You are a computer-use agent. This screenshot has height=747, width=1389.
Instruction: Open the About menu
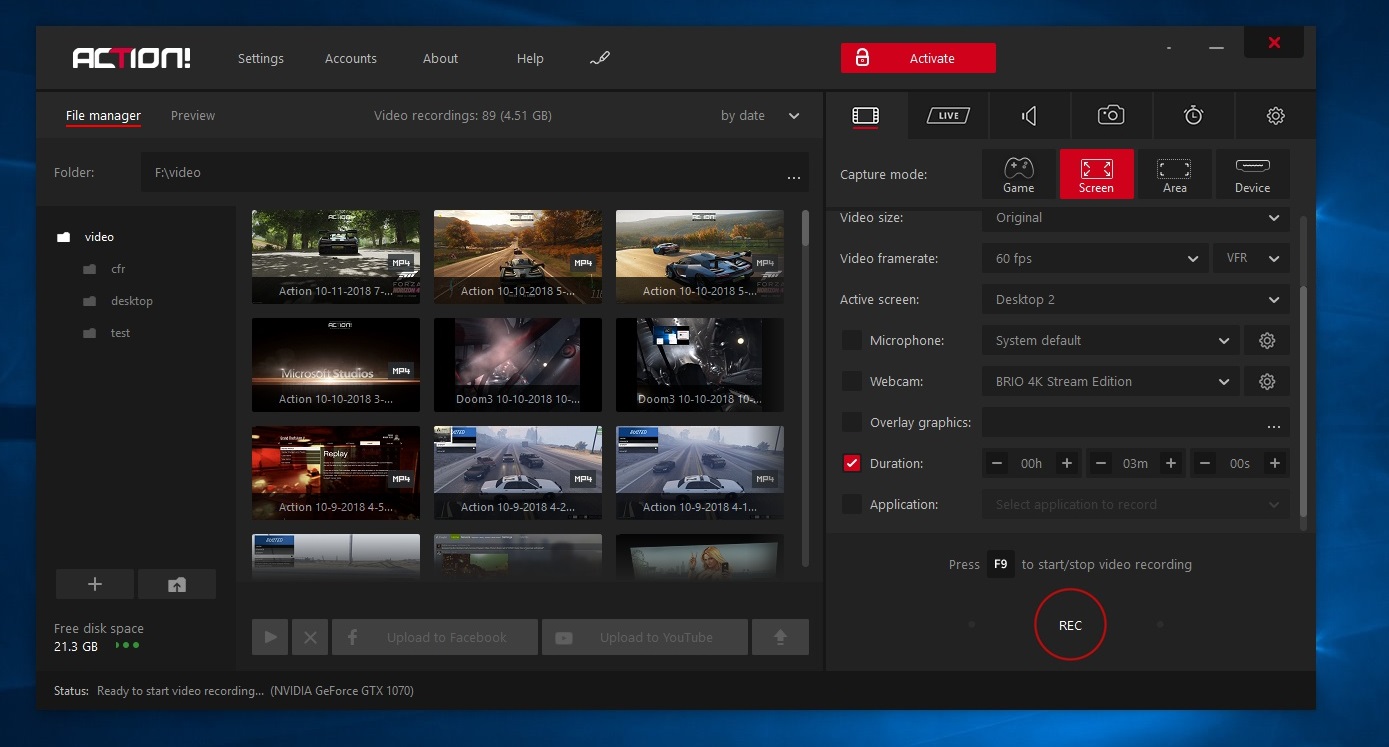click(440, 59)
